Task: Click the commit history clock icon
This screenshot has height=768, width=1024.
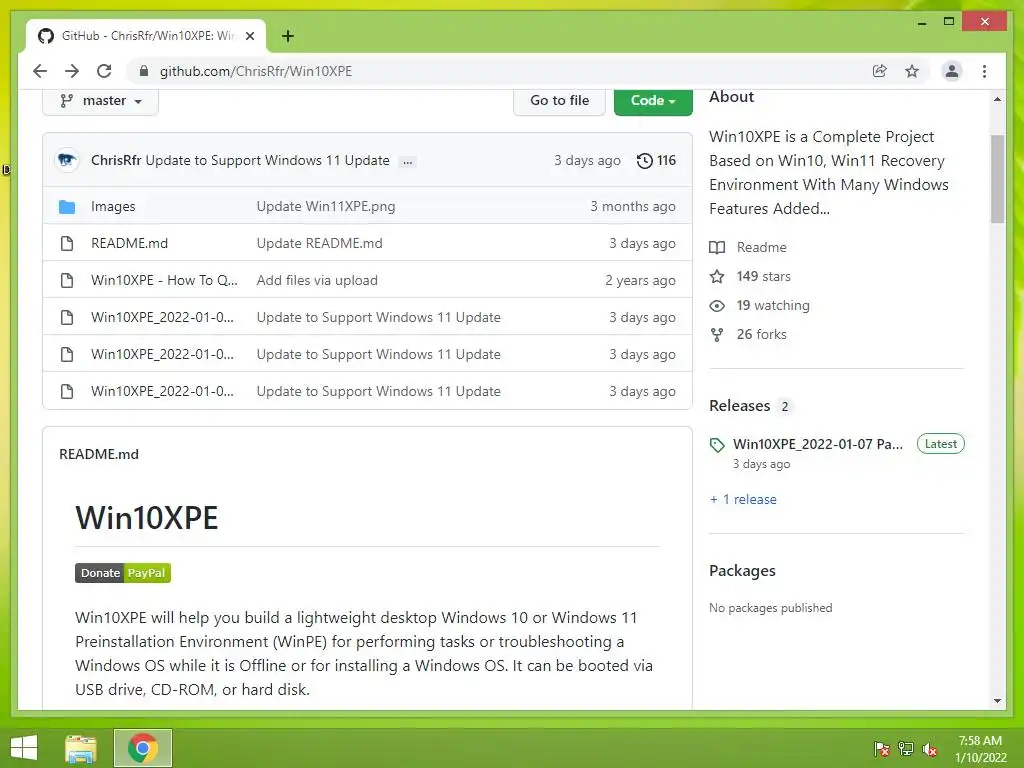Action: pos(645,161)
